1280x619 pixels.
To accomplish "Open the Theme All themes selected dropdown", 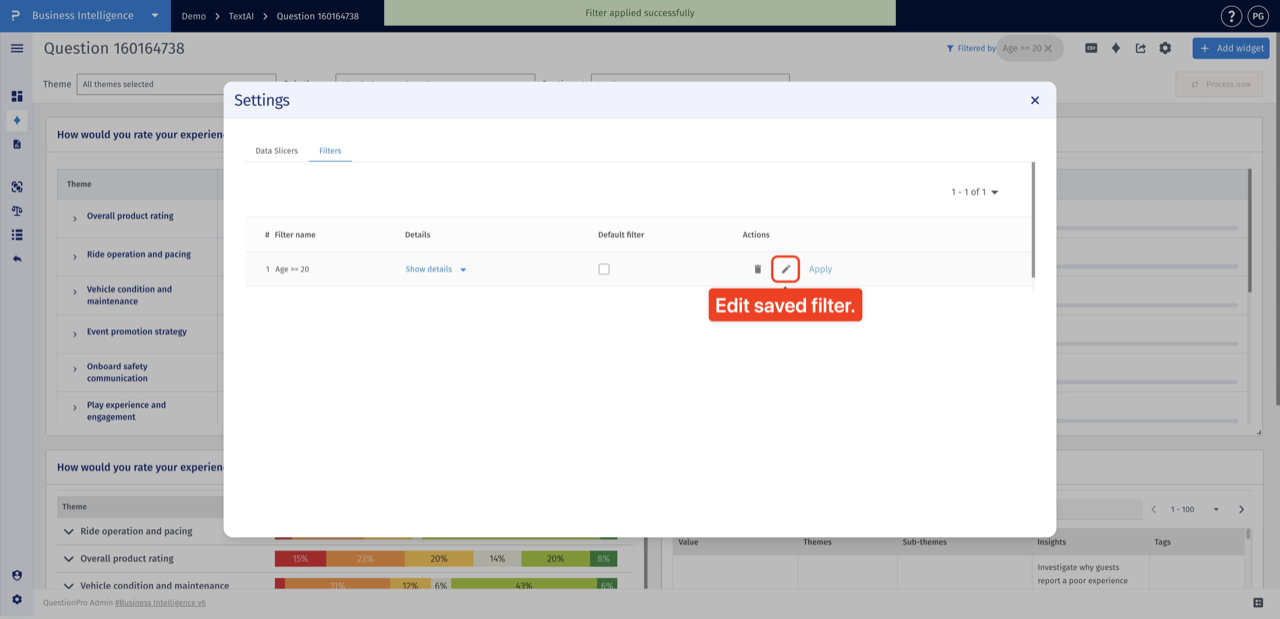I will [x=176, y=84].
